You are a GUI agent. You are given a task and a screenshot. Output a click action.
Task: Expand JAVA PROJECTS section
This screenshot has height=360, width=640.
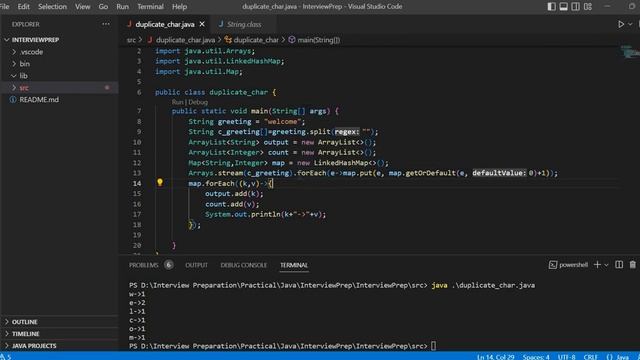pos(34,346)
